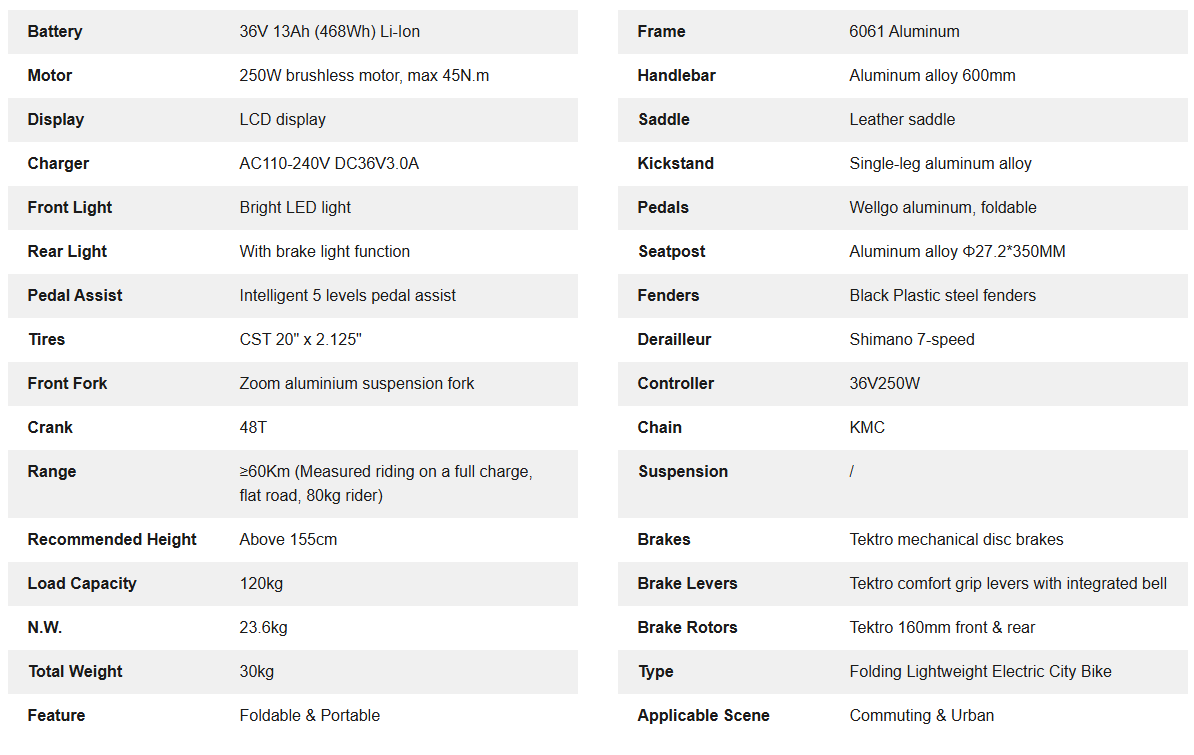Viewport: 1194px width, 755px height.
Task: Select the Folding Lightweight Electric City Bike text
Action: [x=980, y=672]
